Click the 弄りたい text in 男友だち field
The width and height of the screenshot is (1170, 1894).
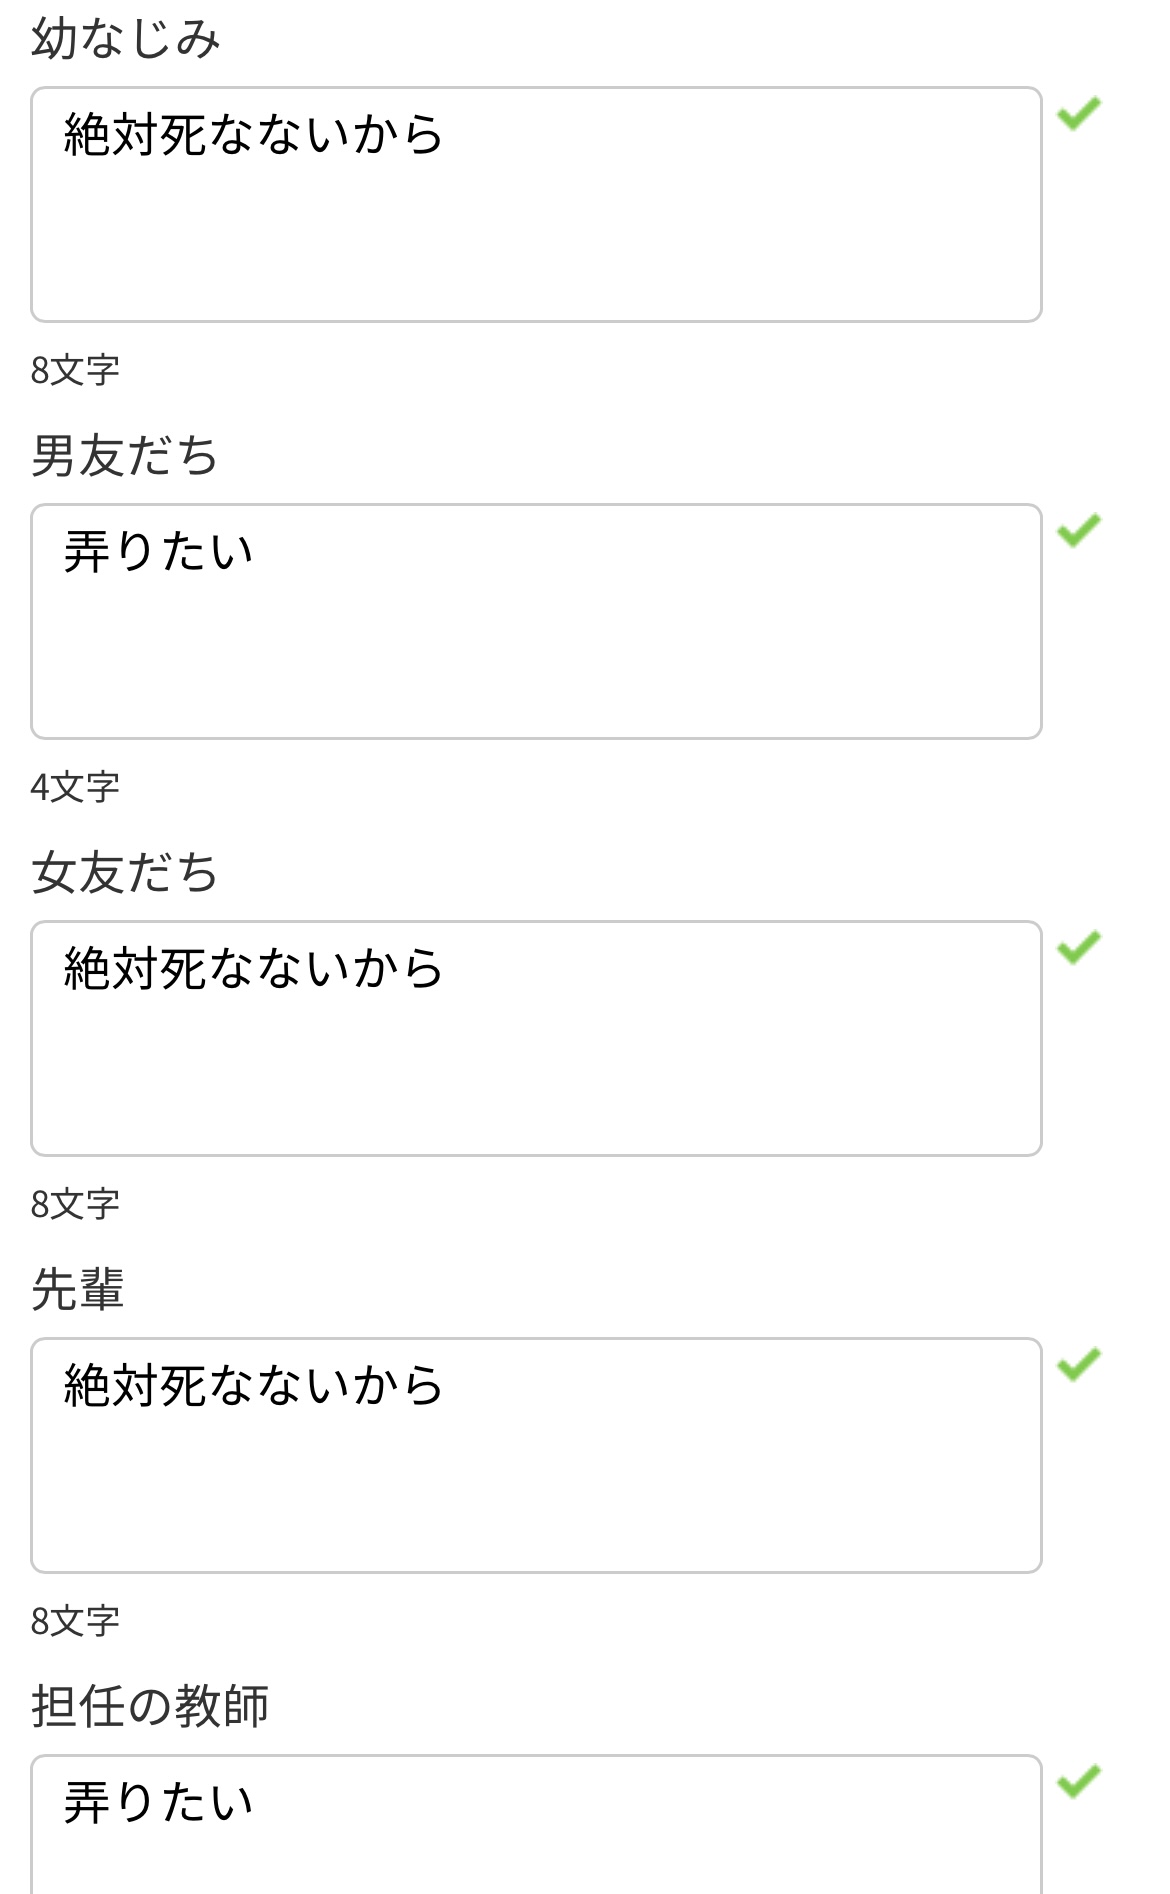[x=158, y=552]
